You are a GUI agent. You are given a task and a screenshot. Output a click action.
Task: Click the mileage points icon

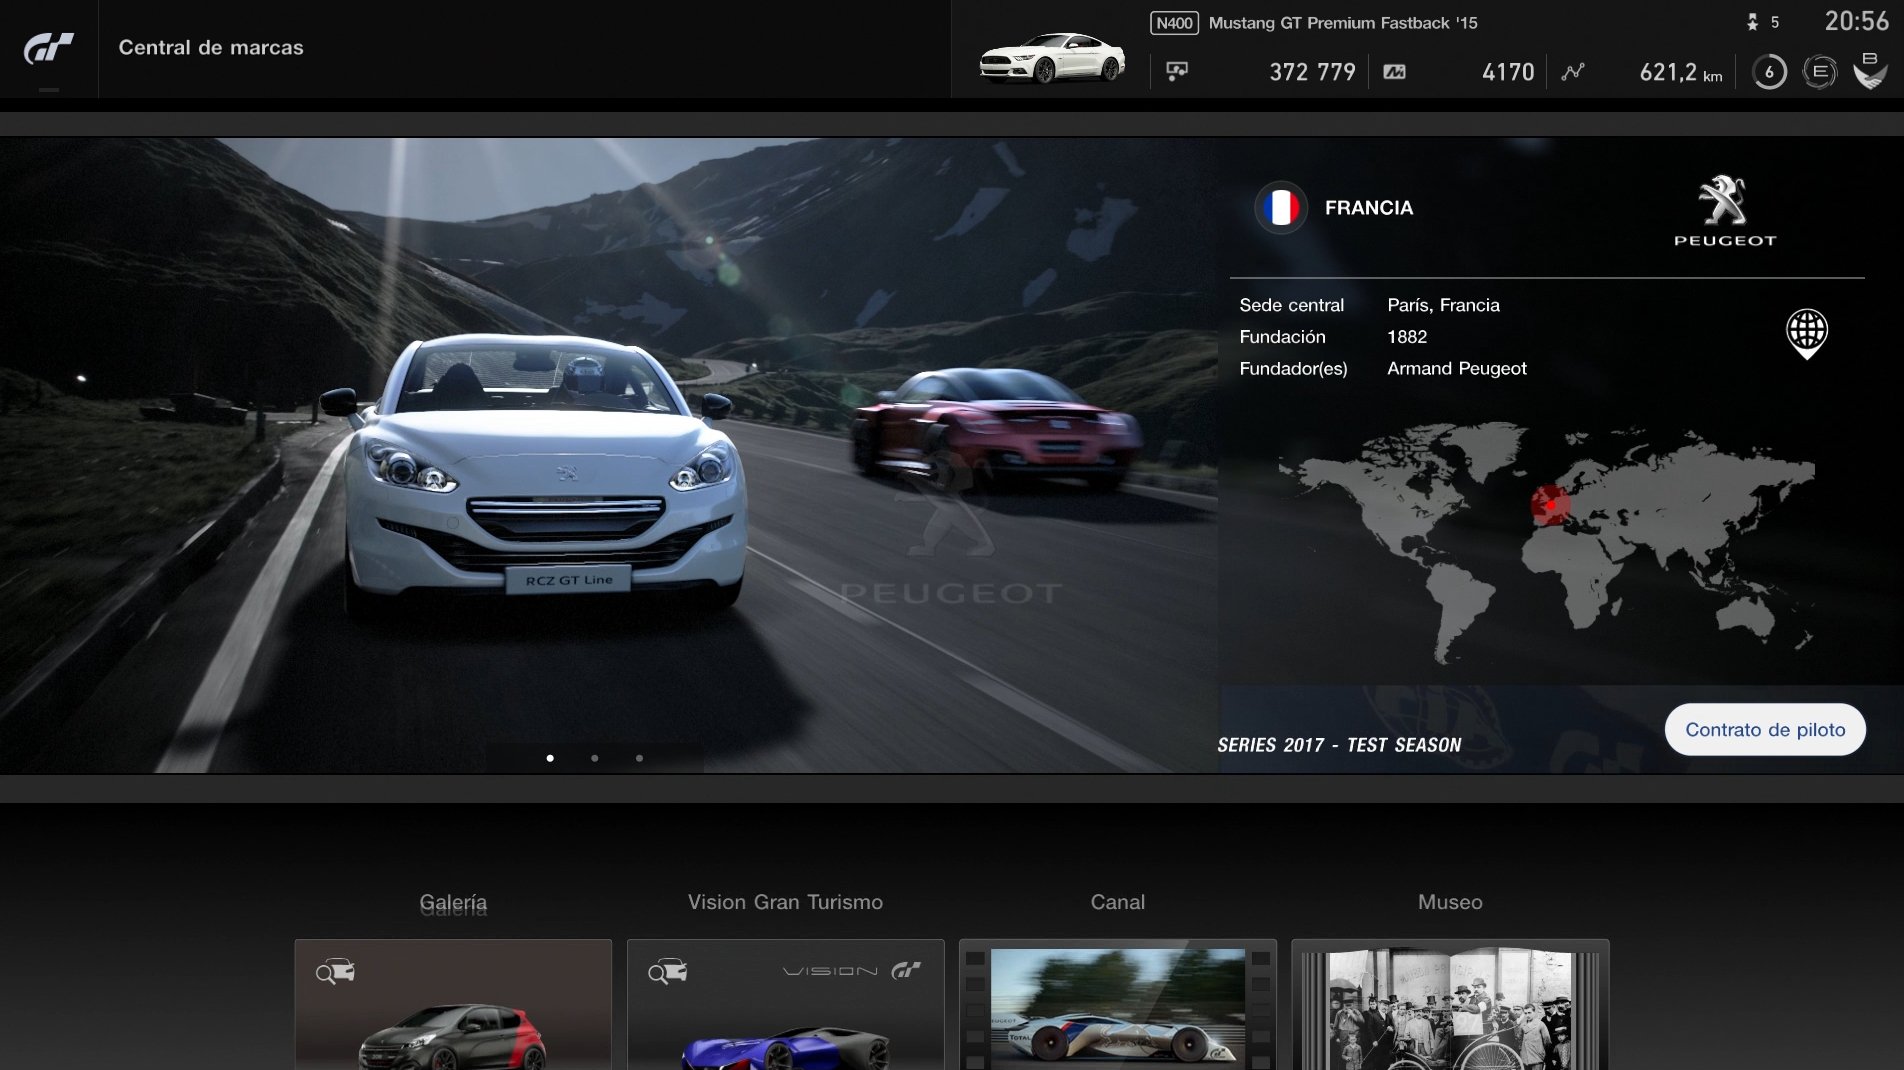point(1396,72)
